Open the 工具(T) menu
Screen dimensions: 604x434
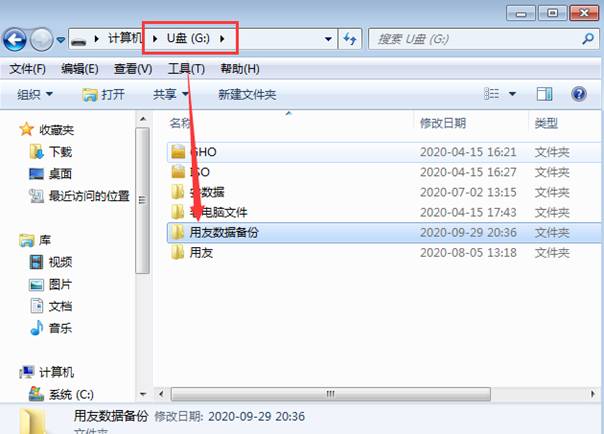[x=186, y=69]
